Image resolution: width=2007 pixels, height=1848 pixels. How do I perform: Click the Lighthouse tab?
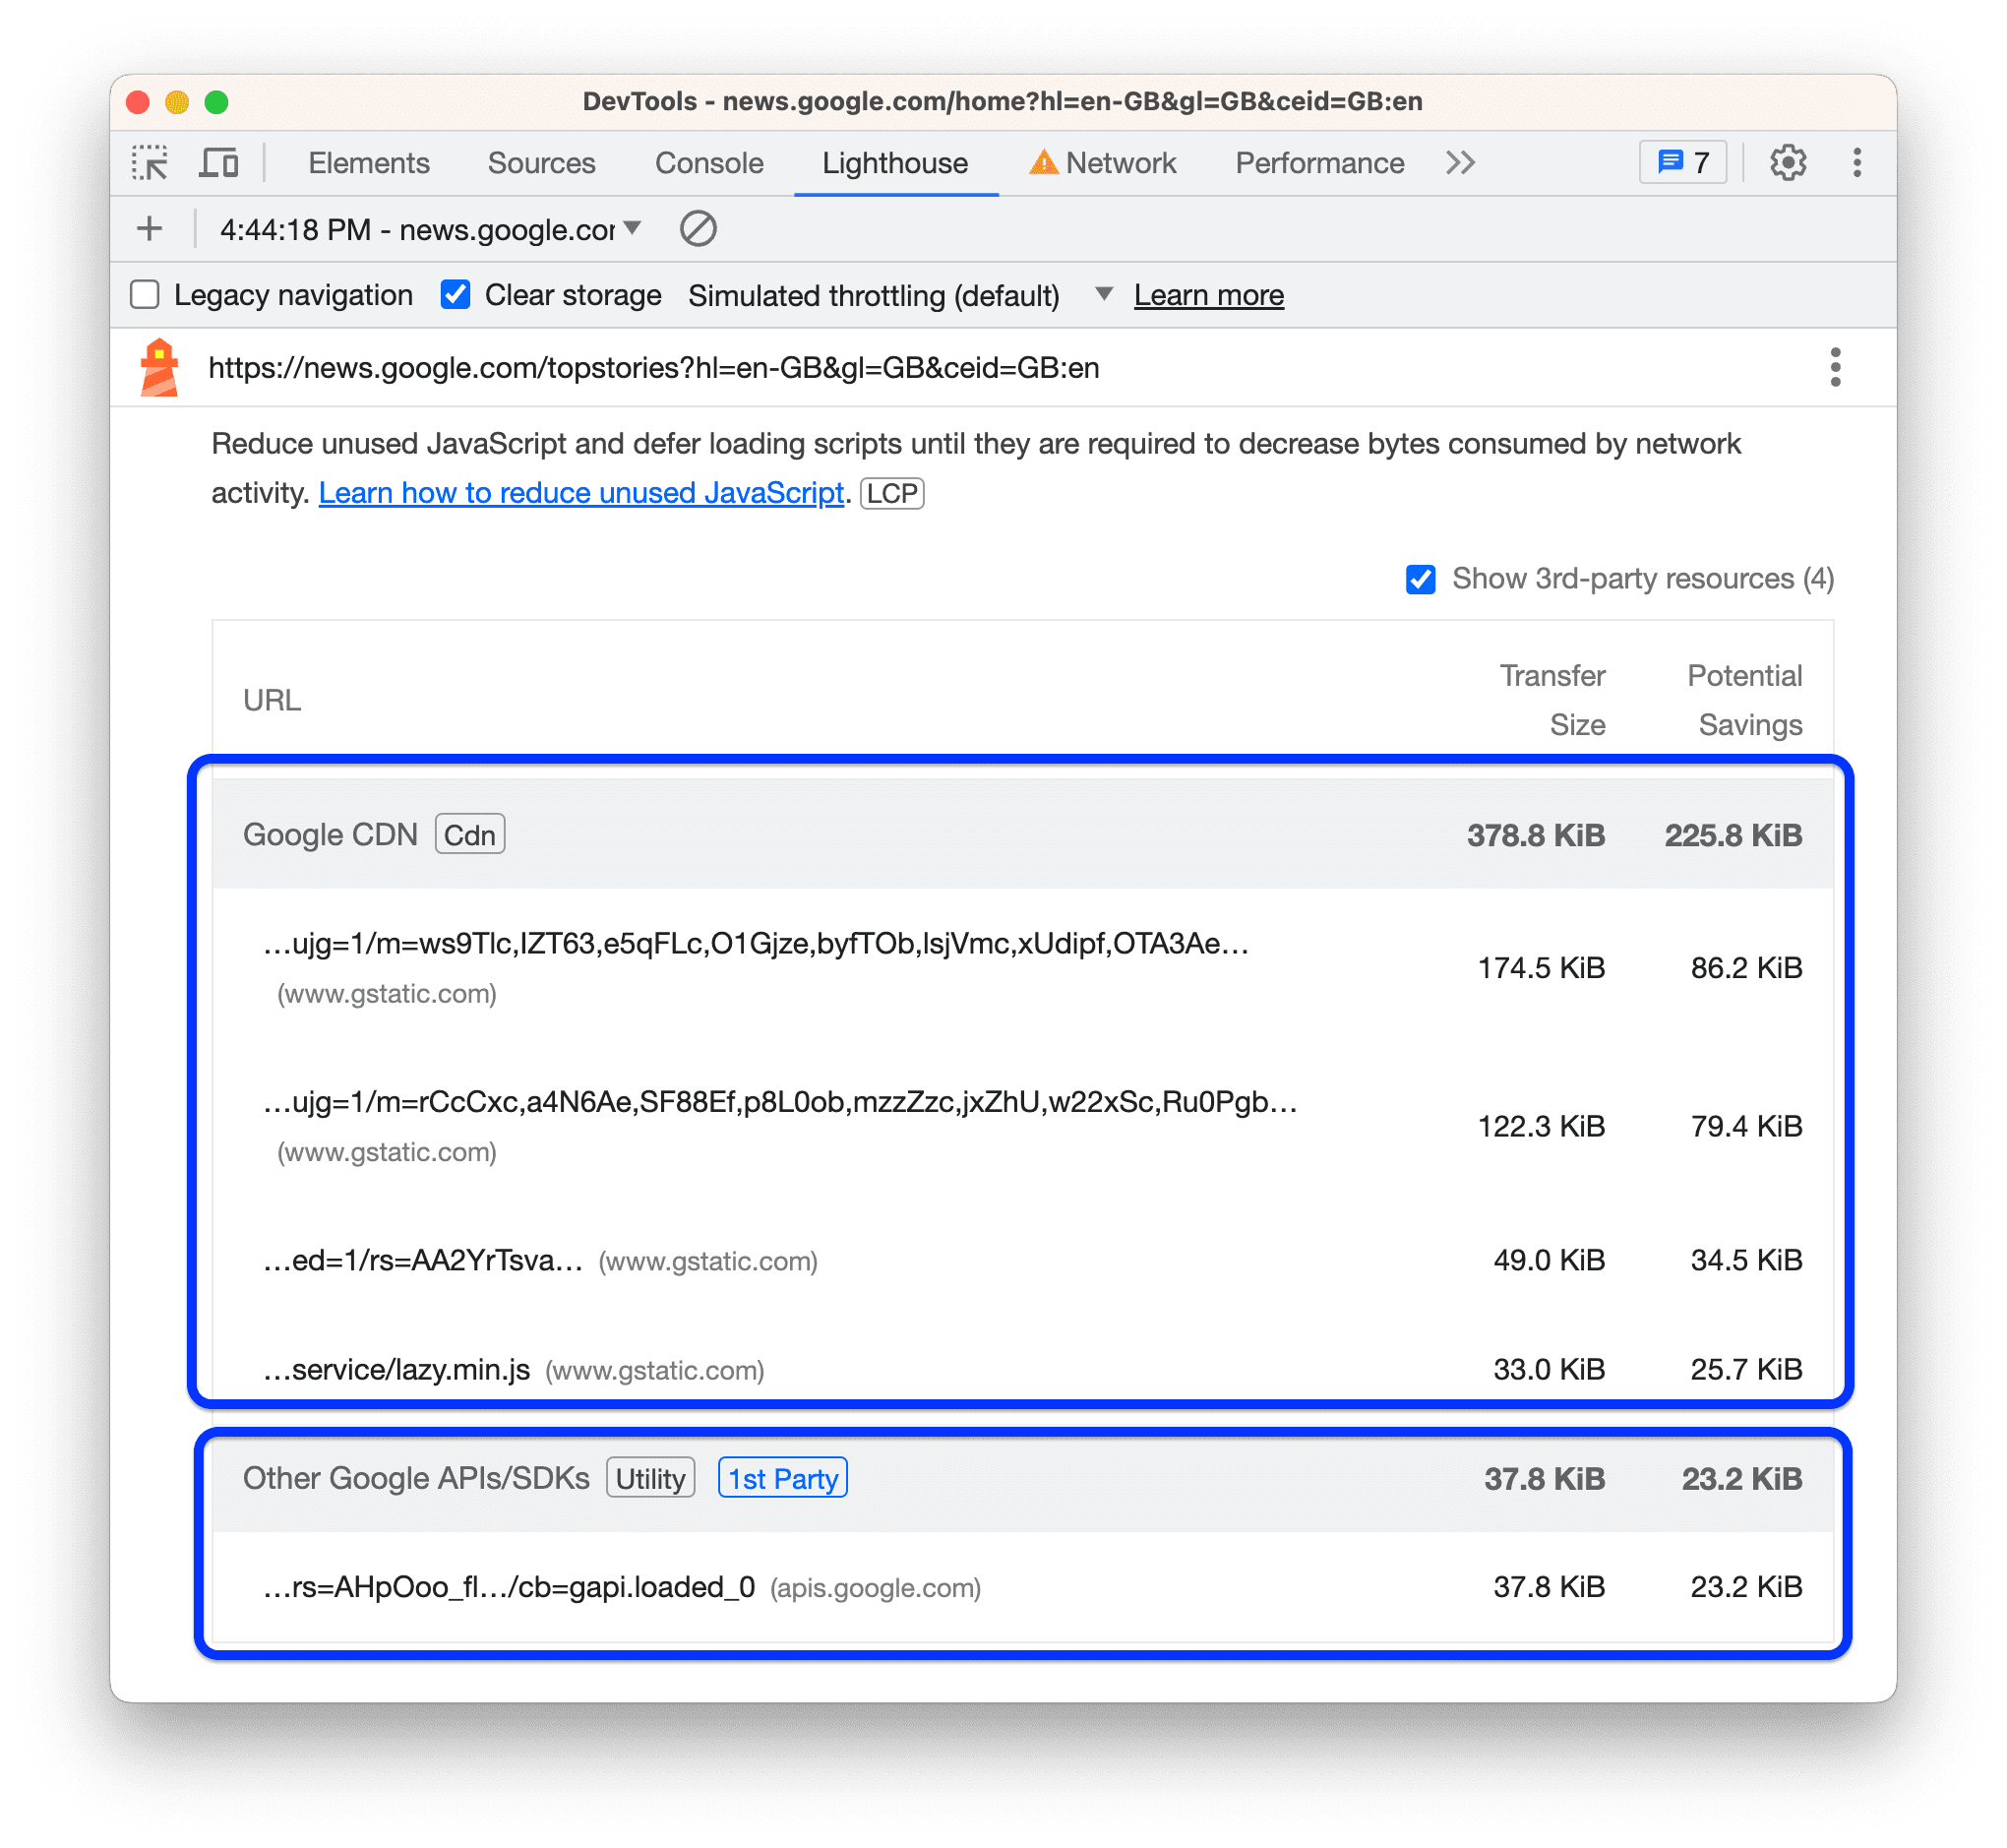tap(891, 160)
